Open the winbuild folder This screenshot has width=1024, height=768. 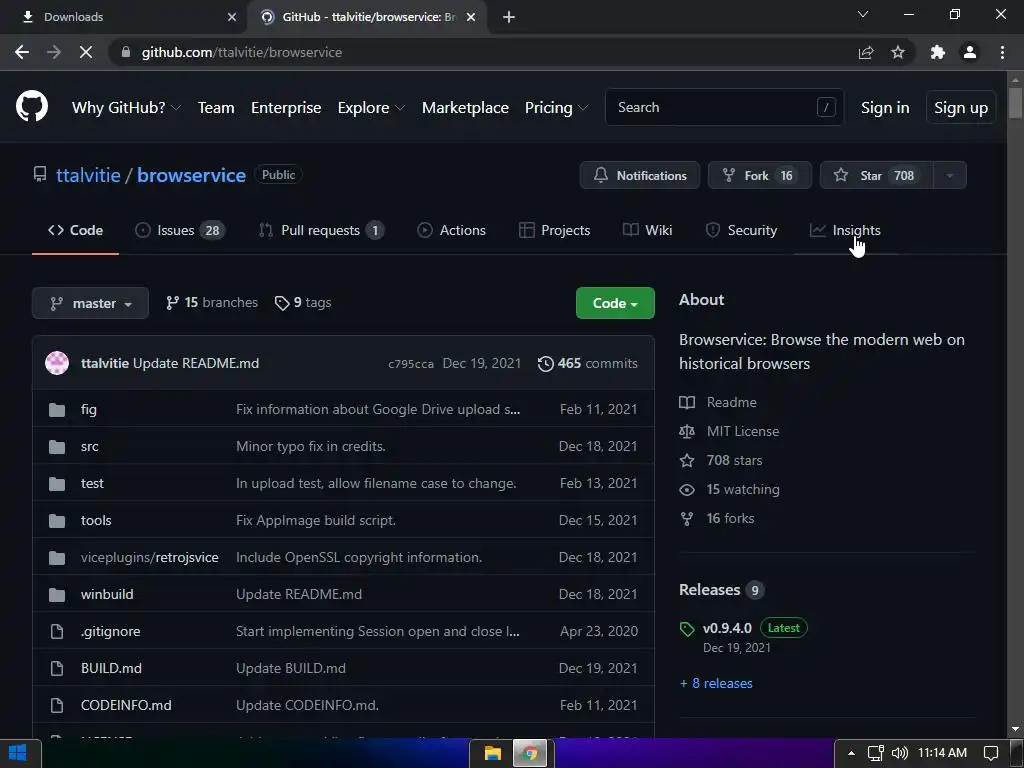(107, 595)
